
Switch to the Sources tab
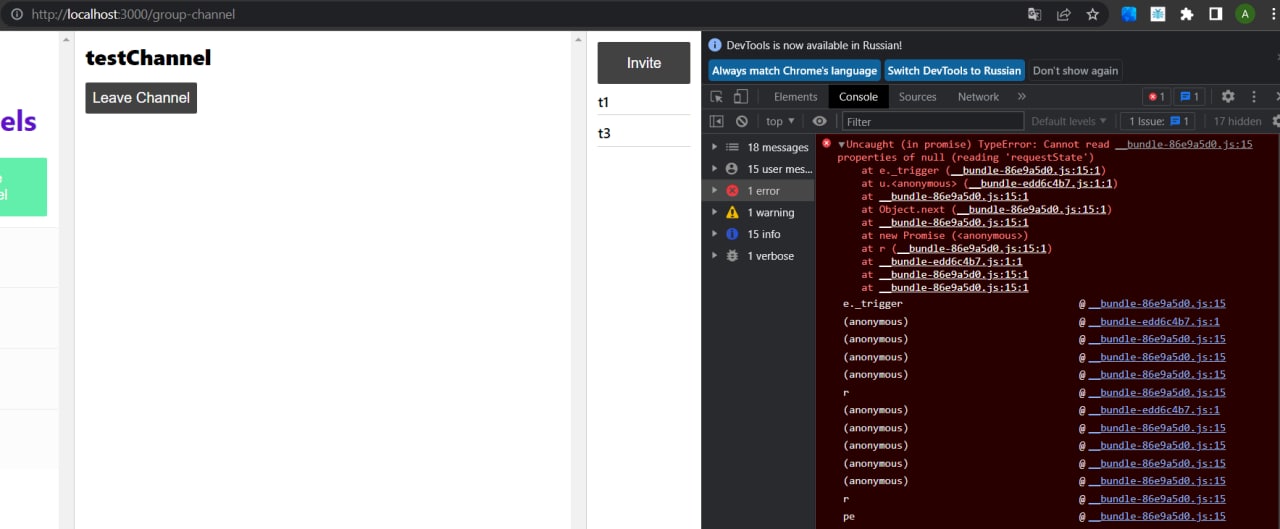(917, 97)
